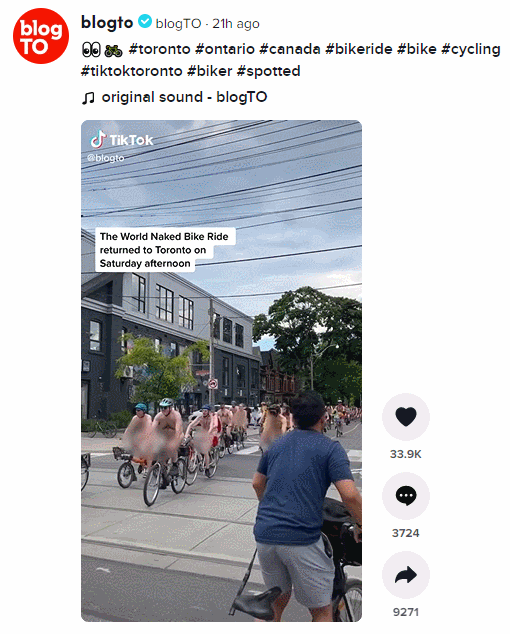Open the #cycling hashtag

pyautogui.click(x=471, y=49)
